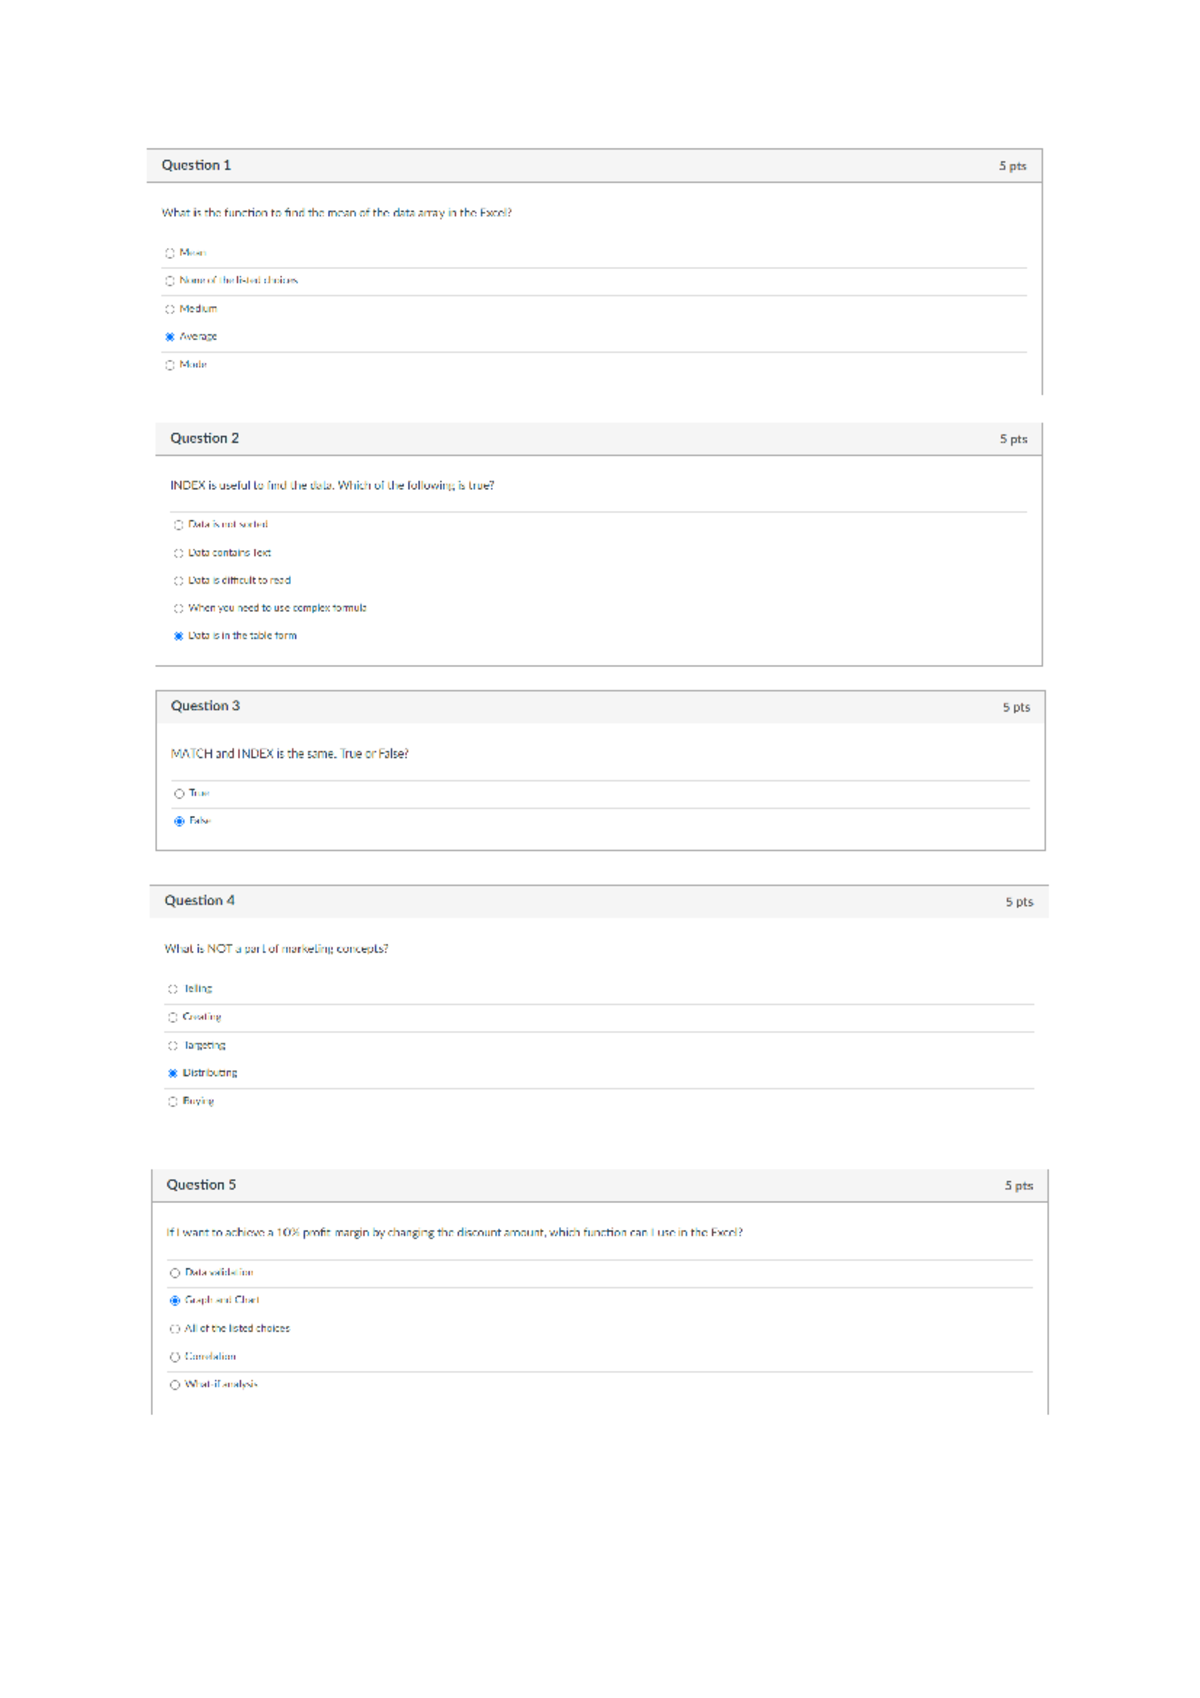Screen dimensions: 1200x1698
Task: Choose 'Data is difficult to read'
Action: click(179, 581)
